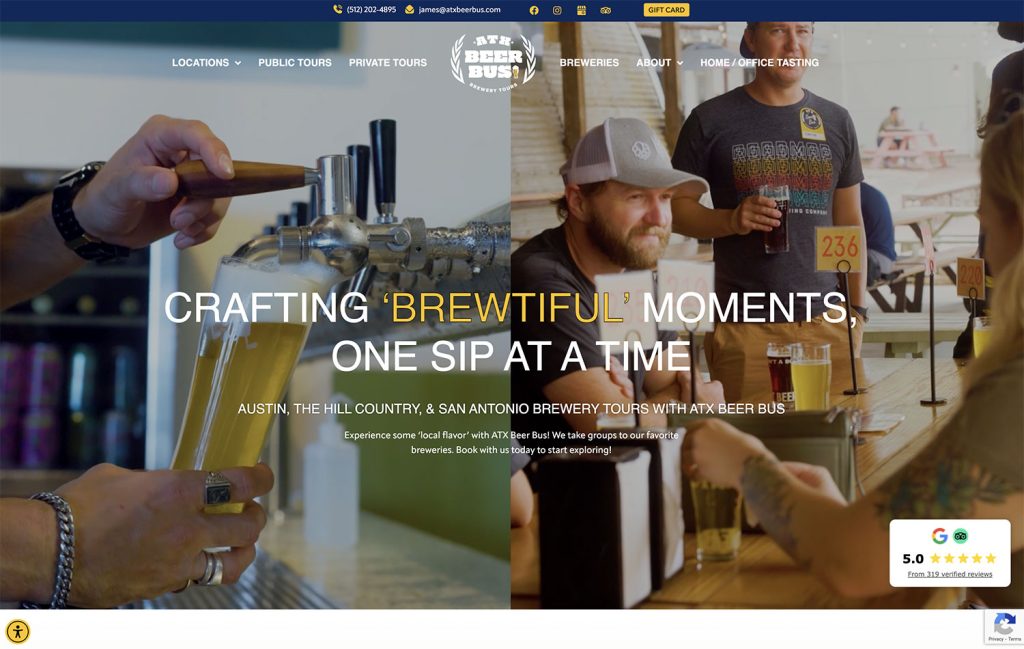Open the Instagram icon in top bar
1024x649 pixels.
[557, 10]
